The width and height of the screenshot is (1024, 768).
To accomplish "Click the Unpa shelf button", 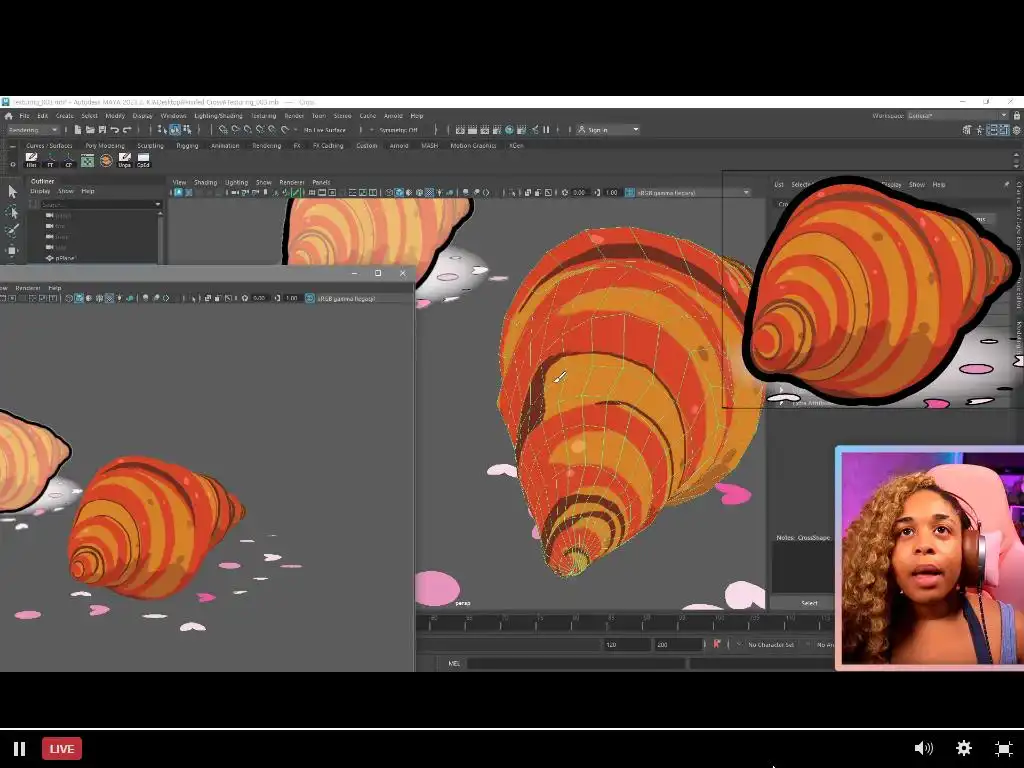I will tap(125, 160).
